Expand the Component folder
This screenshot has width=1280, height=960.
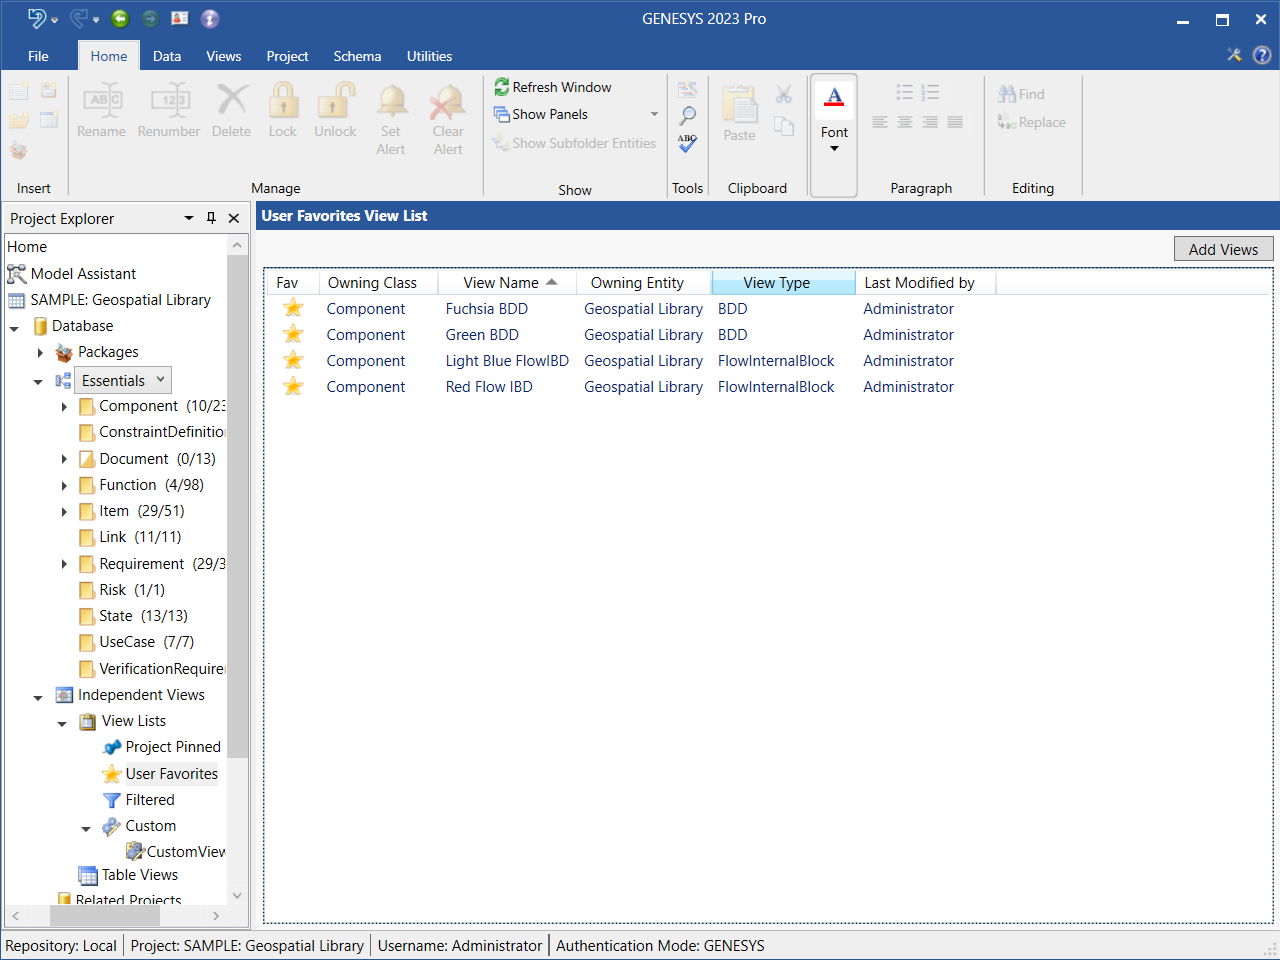click(x=64, y=407)
